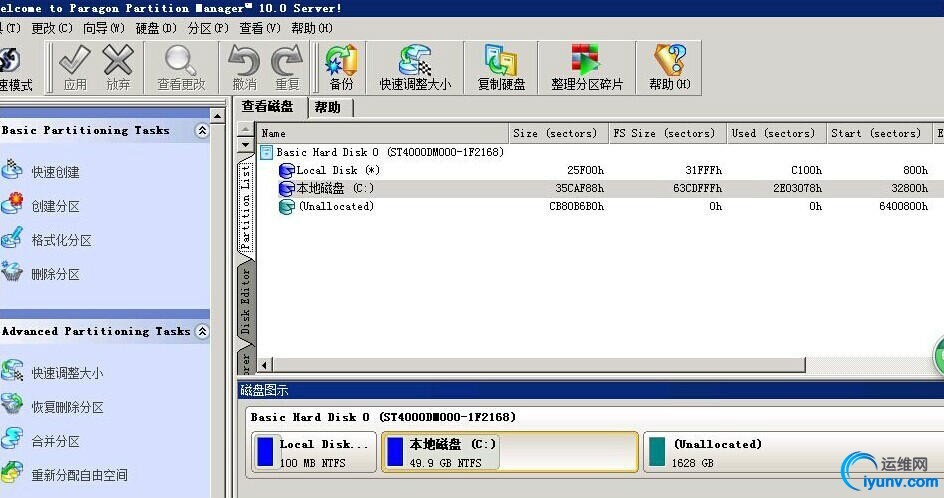The image size is (944, 498).
Task: Select 快速调整大小 in Advanced Partitioning Tasks
Action: (x=67, y=373)
